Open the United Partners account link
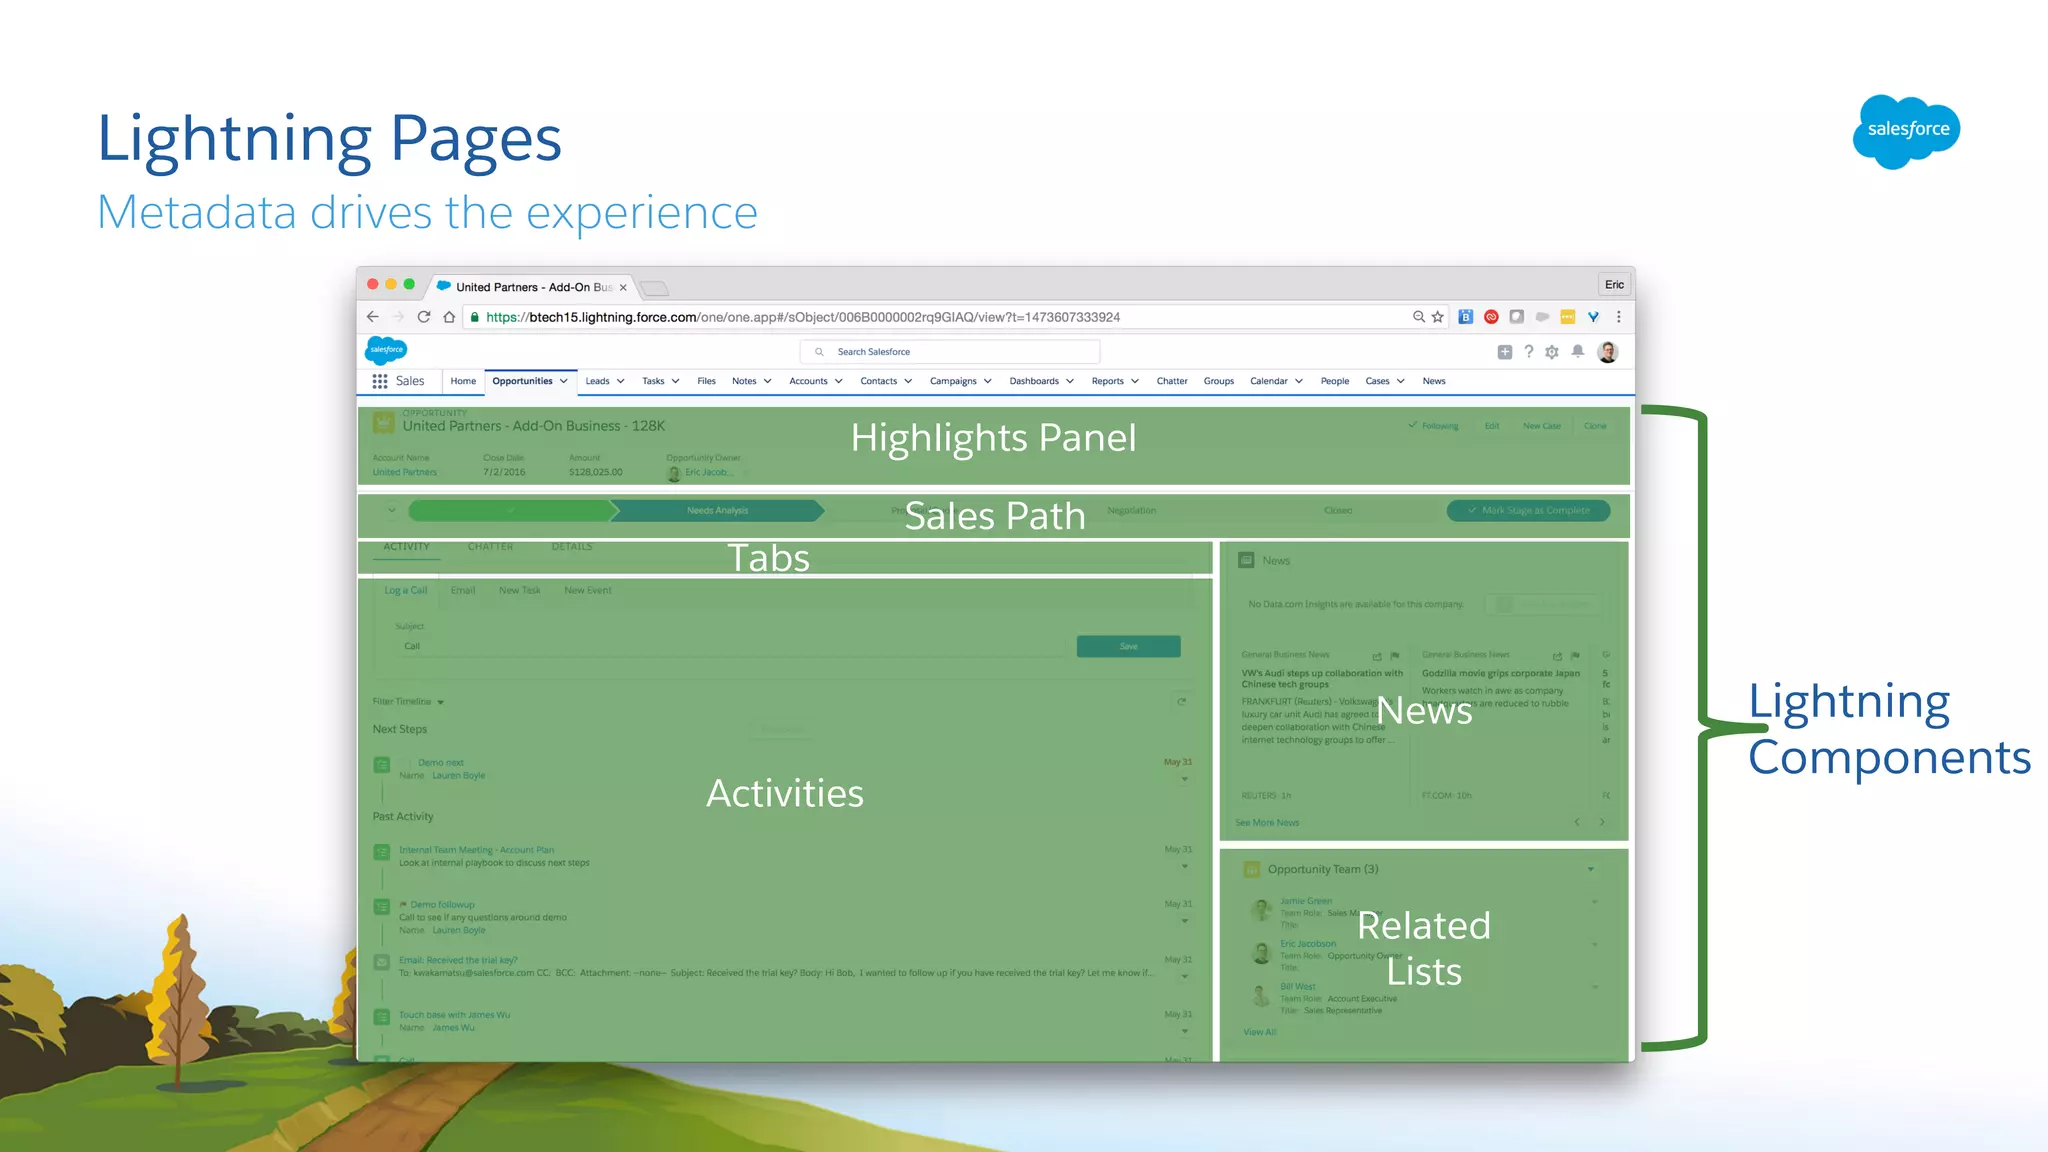 coord(405,472)
